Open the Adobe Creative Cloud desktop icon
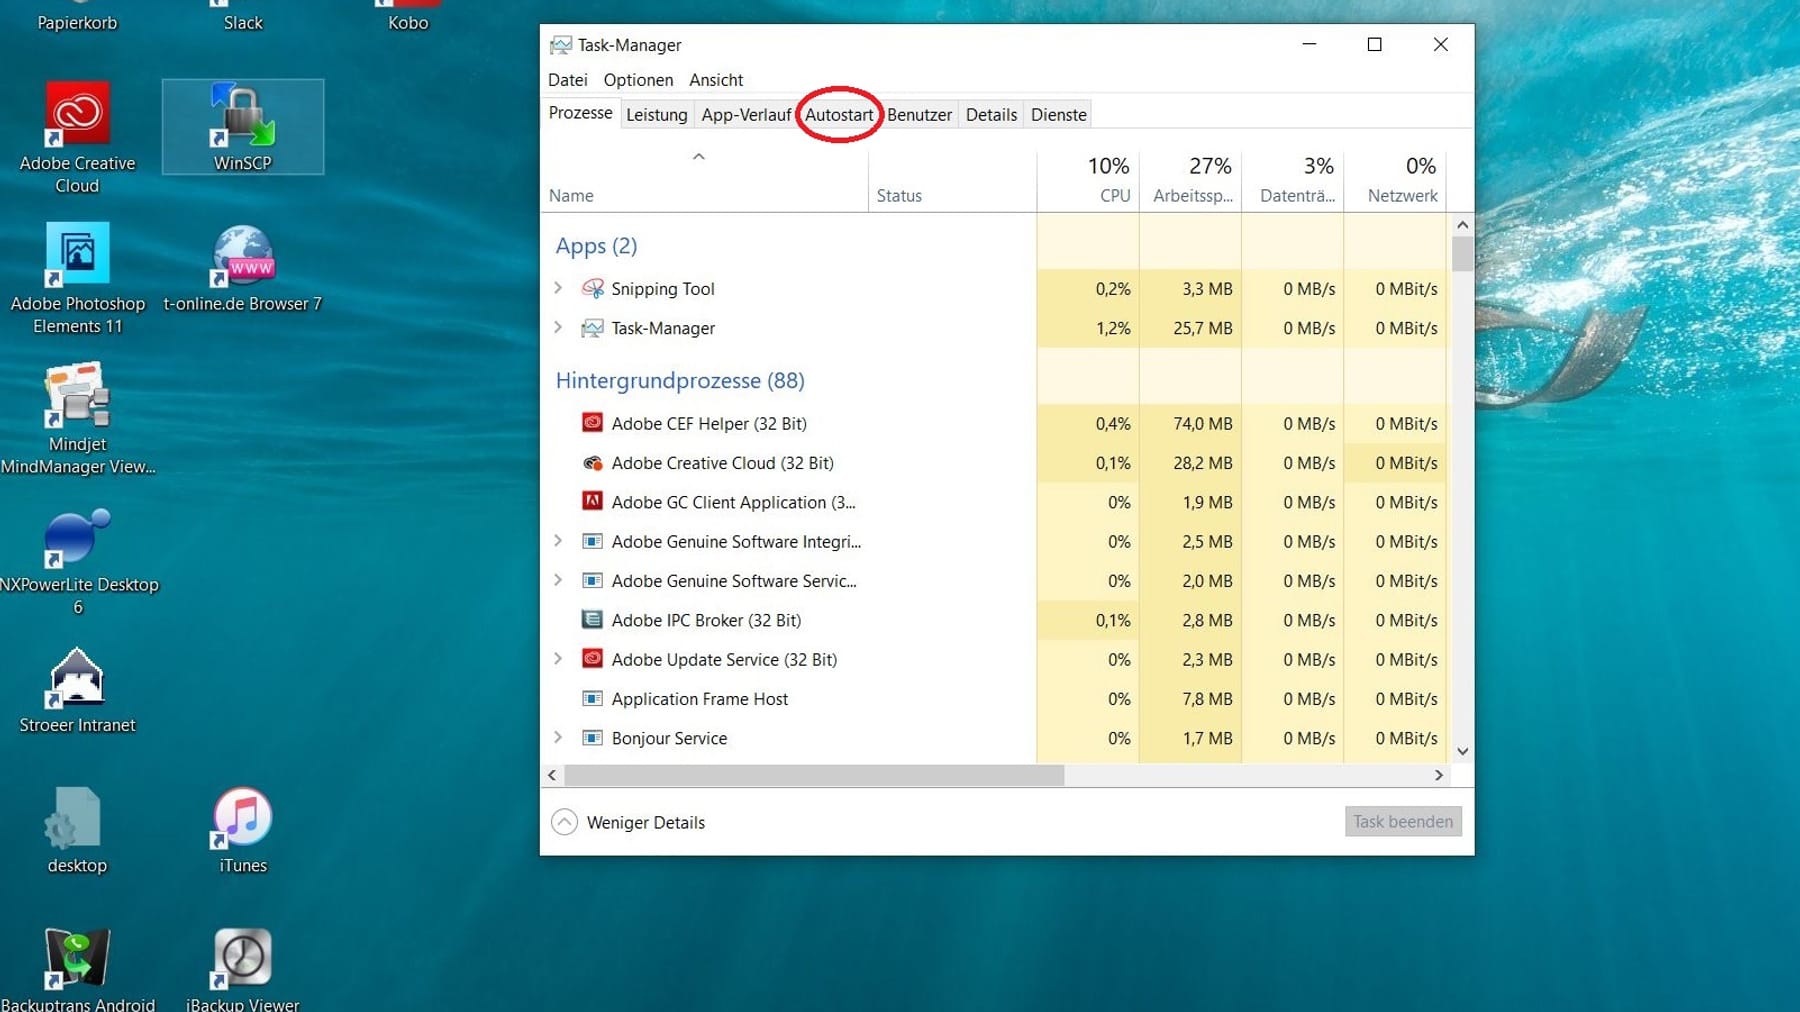Image resolution: width=1800 pixels, height=1012 pixels. pyautogui.click(x=77, y=137)
